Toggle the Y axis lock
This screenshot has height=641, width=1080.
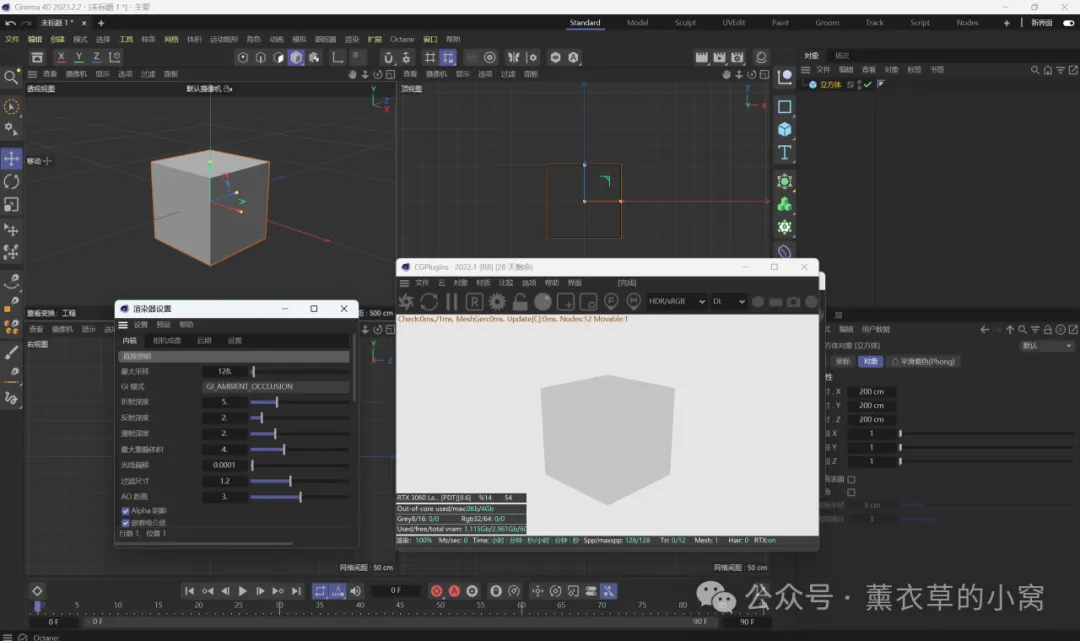tap(79, 57)
